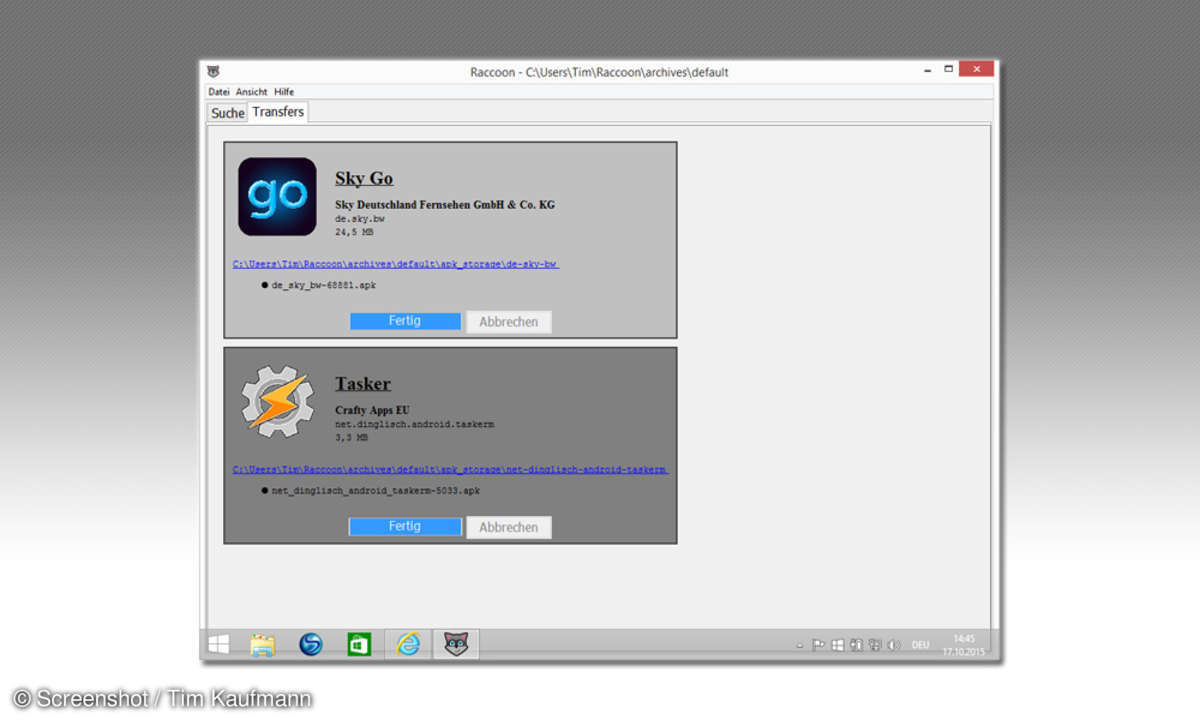Launch Internet Explorer from the taskbar
The height and width of the screenshot is (720, 1200).
pos(408,645)
